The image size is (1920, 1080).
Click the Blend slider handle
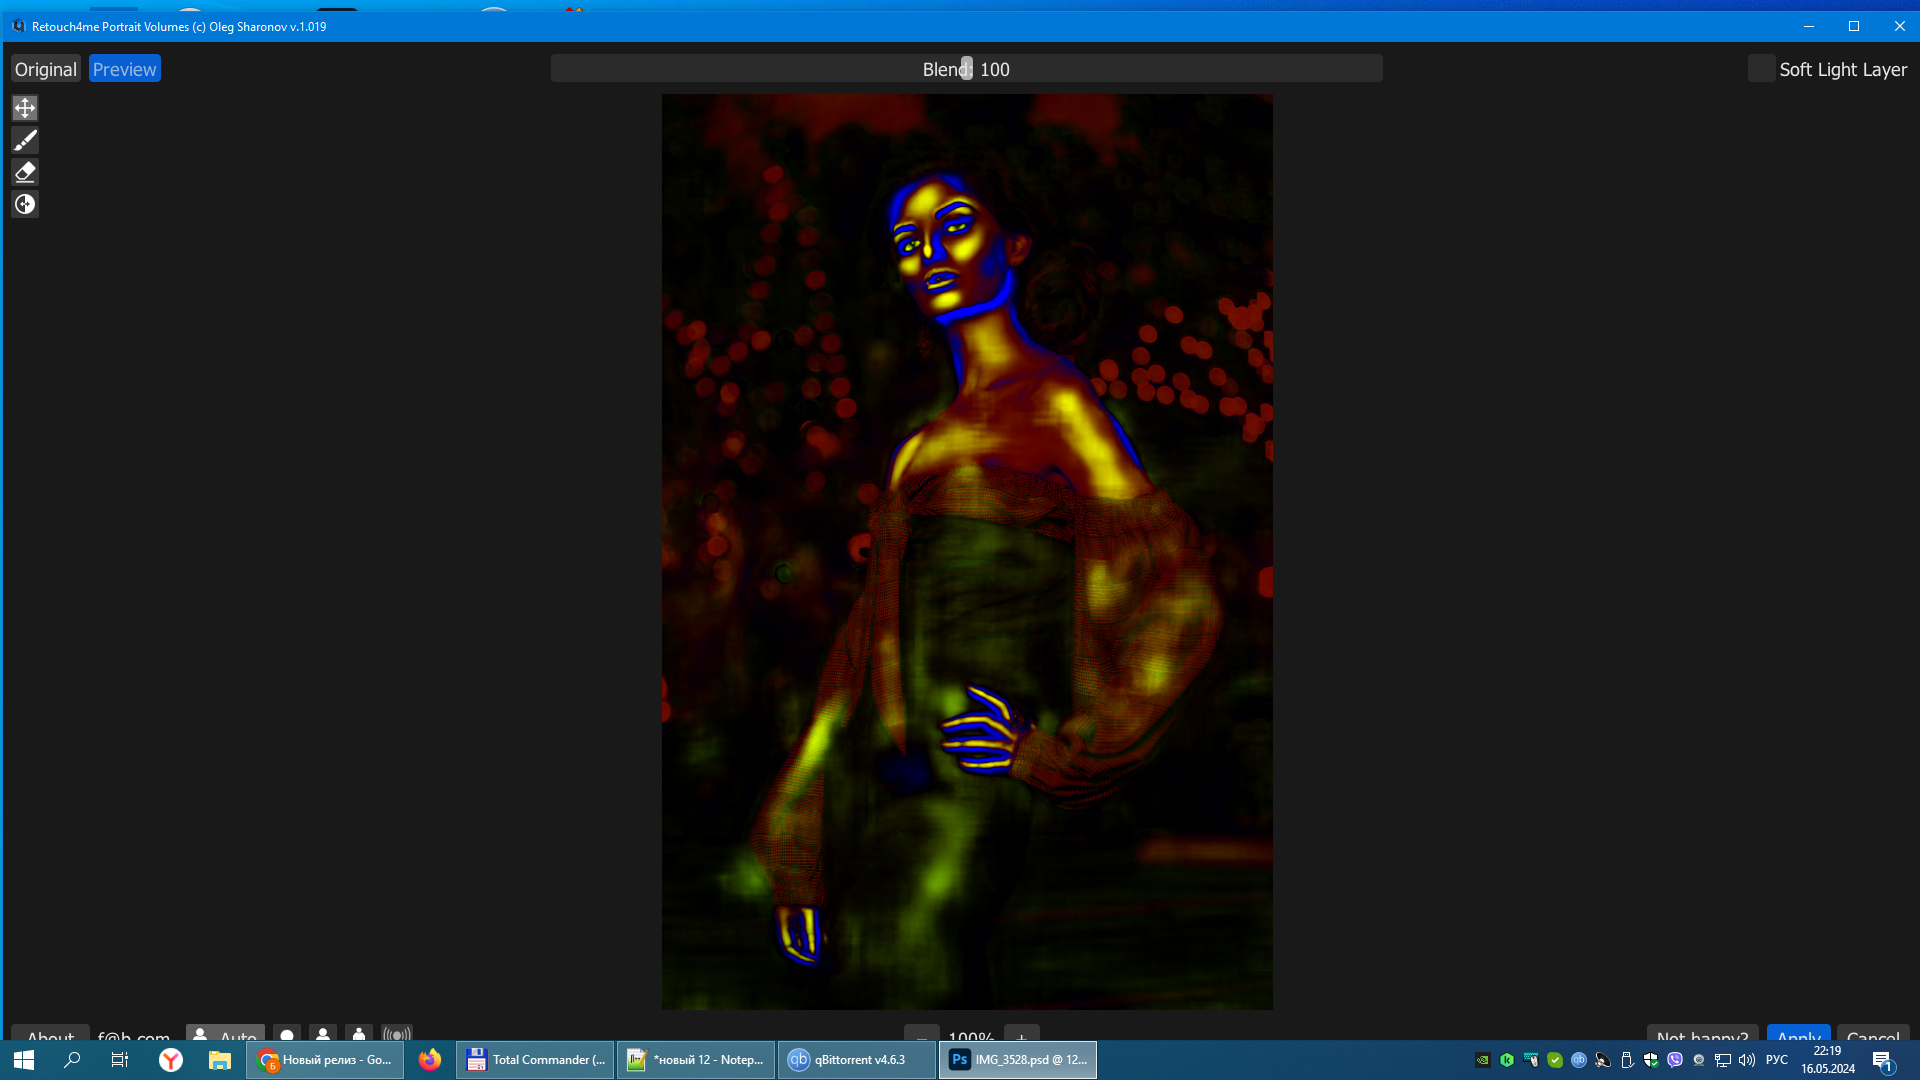[x=967, y=68]
